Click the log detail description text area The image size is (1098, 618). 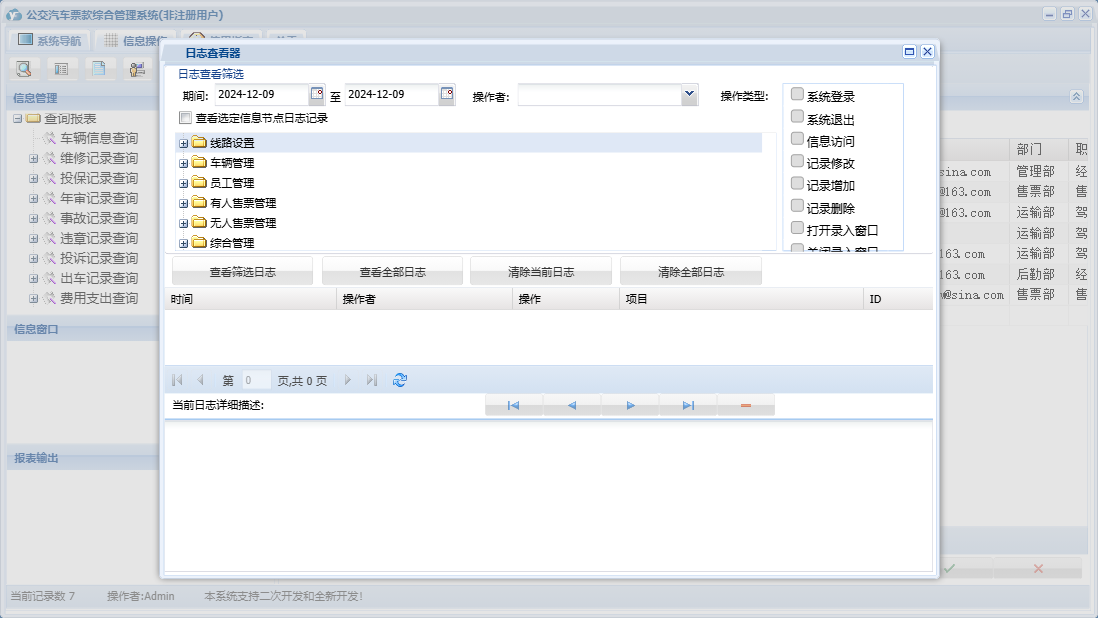[x=548, y=496]
